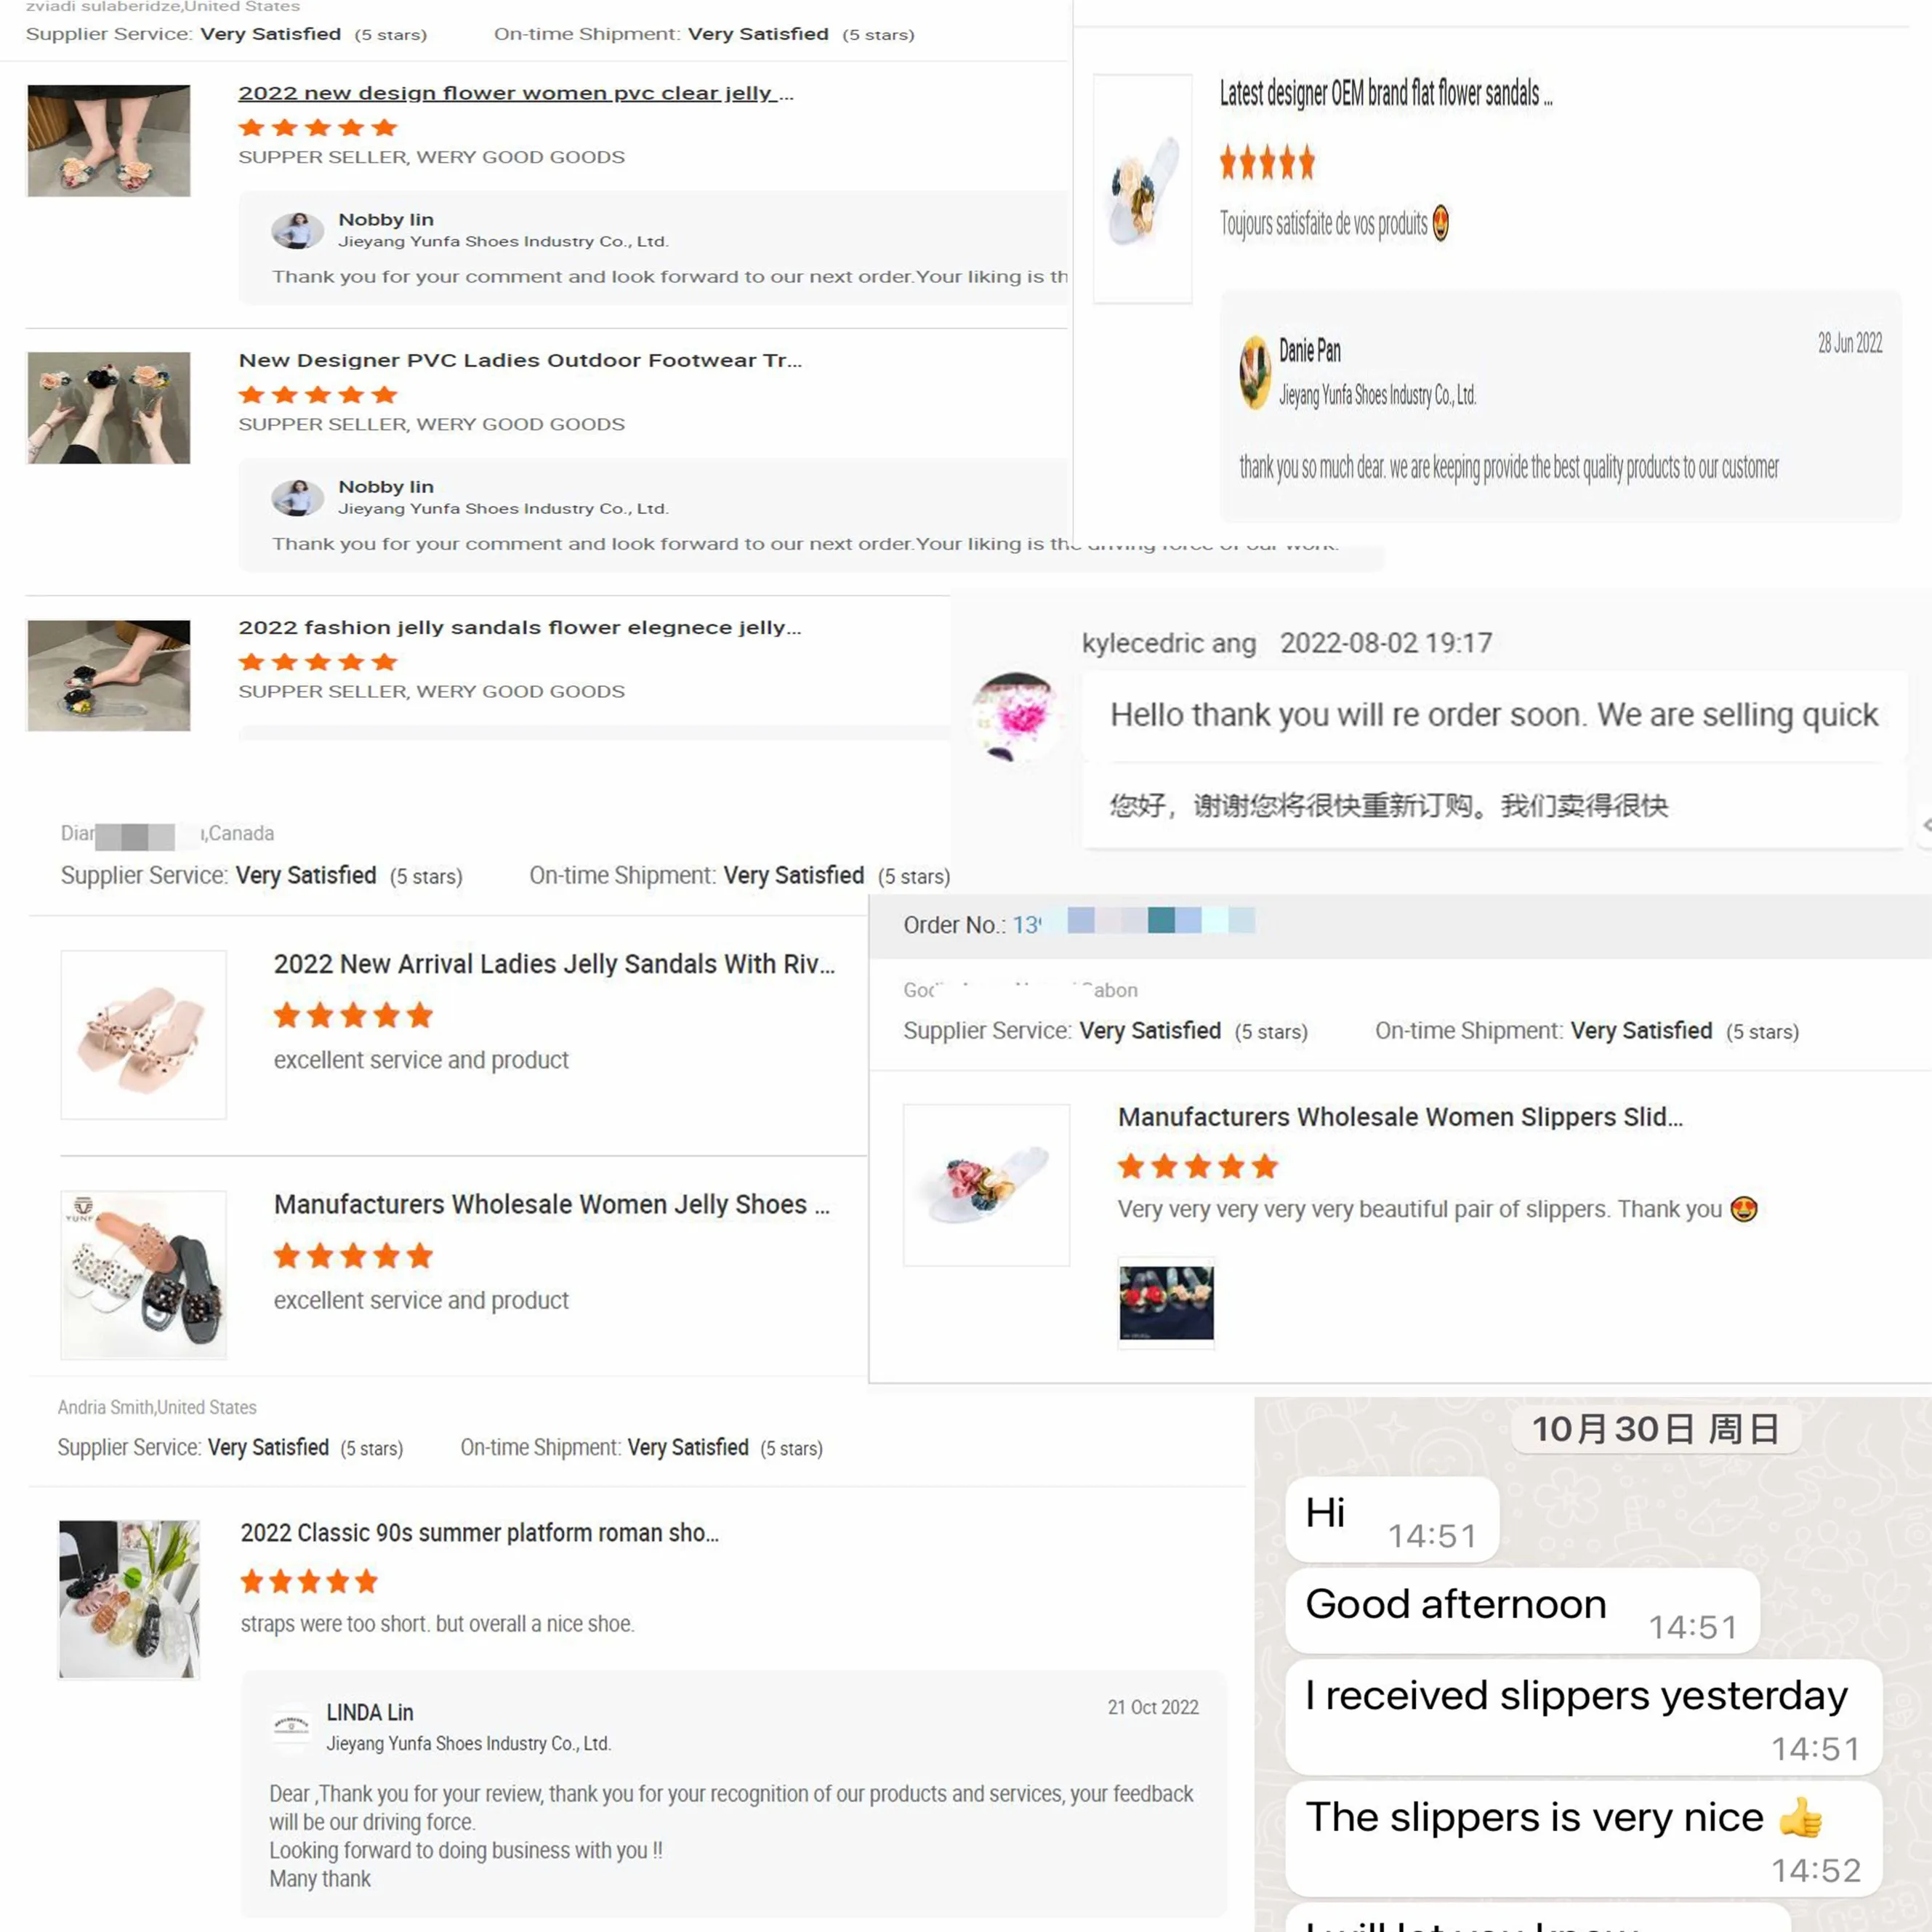Open New Designer PVC Ladies Outdoor Footwear title
The height and width of the screenshot is (1932, 1932).
(520, 360)
